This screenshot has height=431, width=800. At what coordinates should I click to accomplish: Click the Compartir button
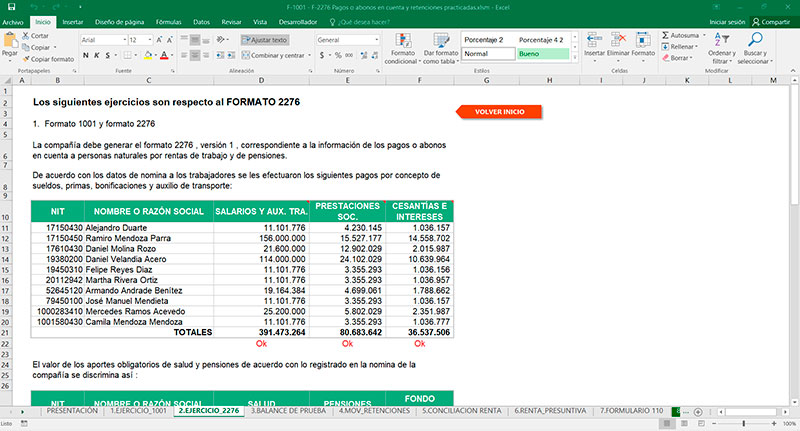[x=771, y=22]
